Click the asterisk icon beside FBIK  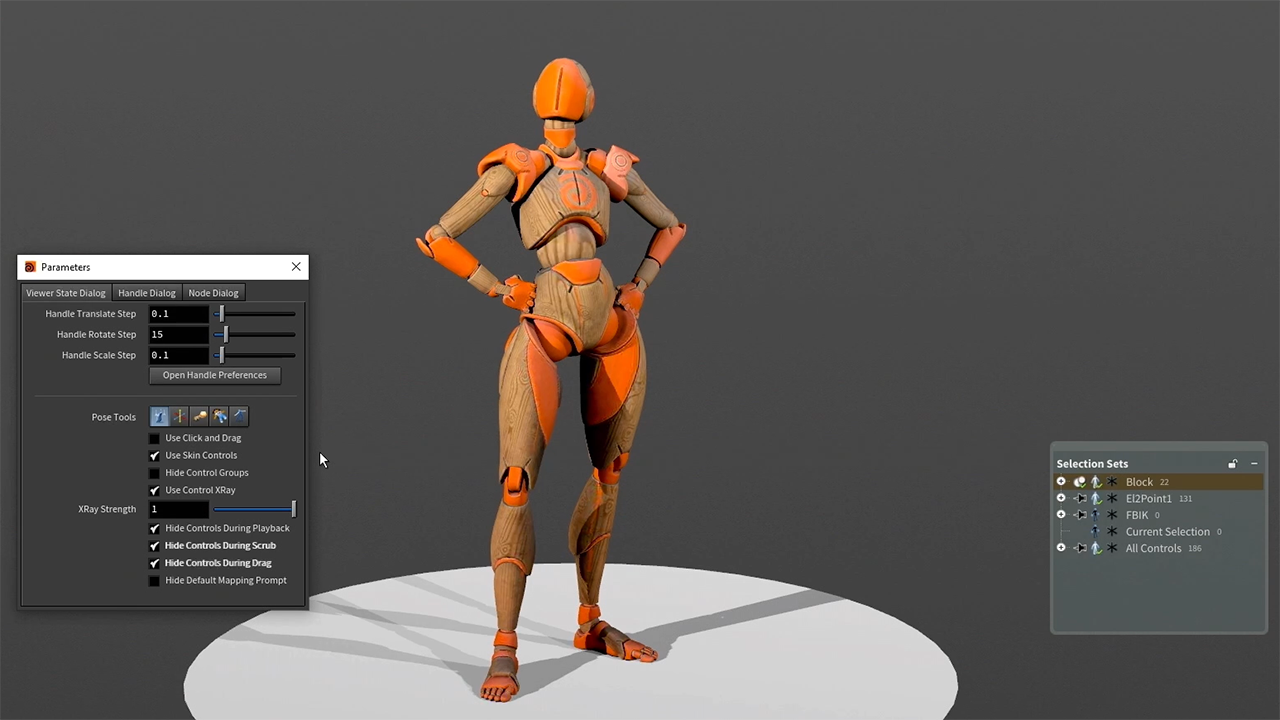tap(1112, 515)
